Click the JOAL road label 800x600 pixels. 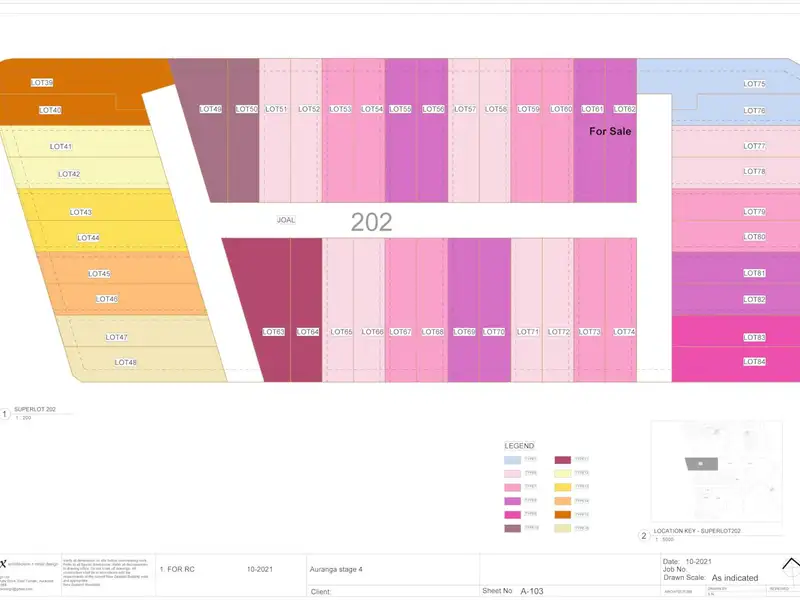point(286,219)
